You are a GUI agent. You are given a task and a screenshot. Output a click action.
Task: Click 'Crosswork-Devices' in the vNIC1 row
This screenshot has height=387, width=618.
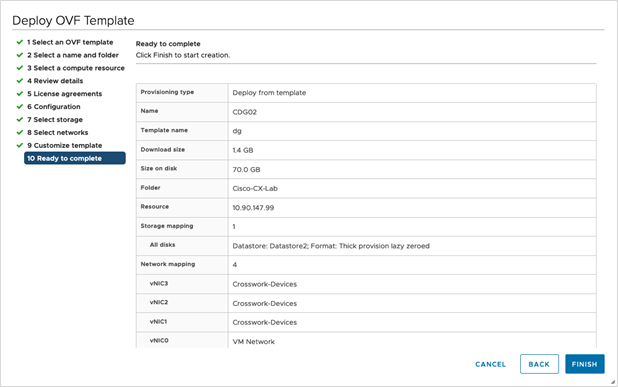pyautogui.click(x=264, y=322)
